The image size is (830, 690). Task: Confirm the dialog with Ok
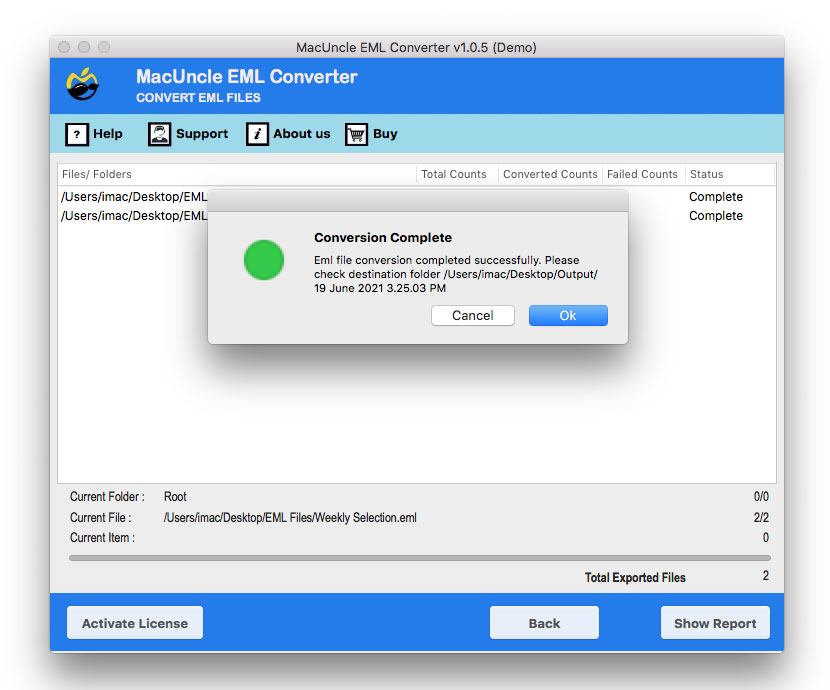click(x=568, y=314)
